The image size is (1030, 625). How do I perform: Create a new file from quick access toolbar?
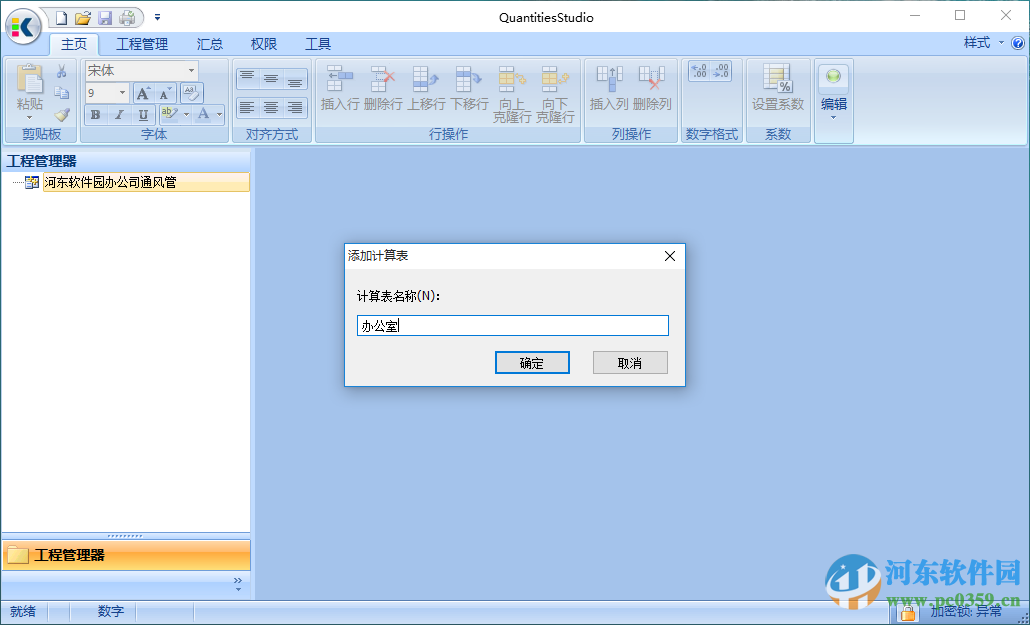coord(61,18)
